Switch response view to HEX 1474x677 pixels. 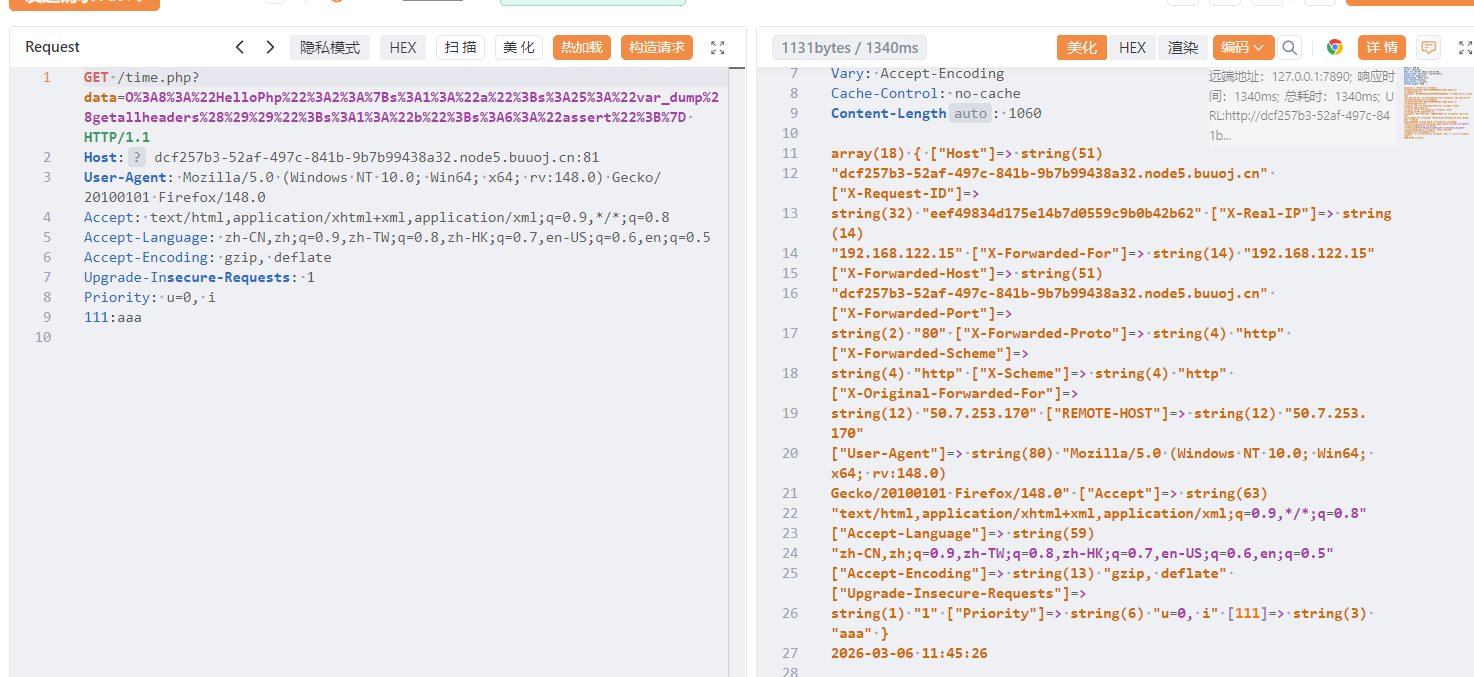(1132, 47)
